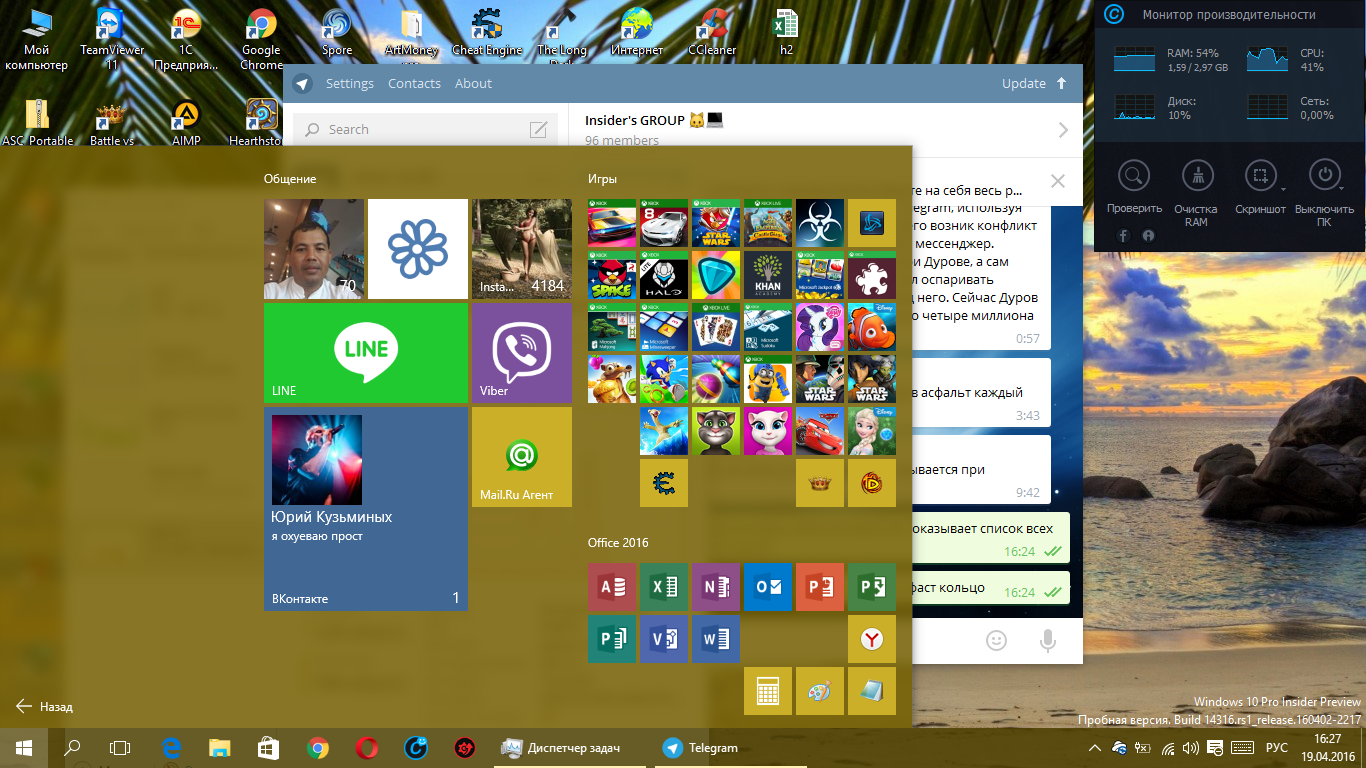Viewport: 1366px width, 768px height.
Task: Open the Halo Lite game tile
Action: click(664, 275)
